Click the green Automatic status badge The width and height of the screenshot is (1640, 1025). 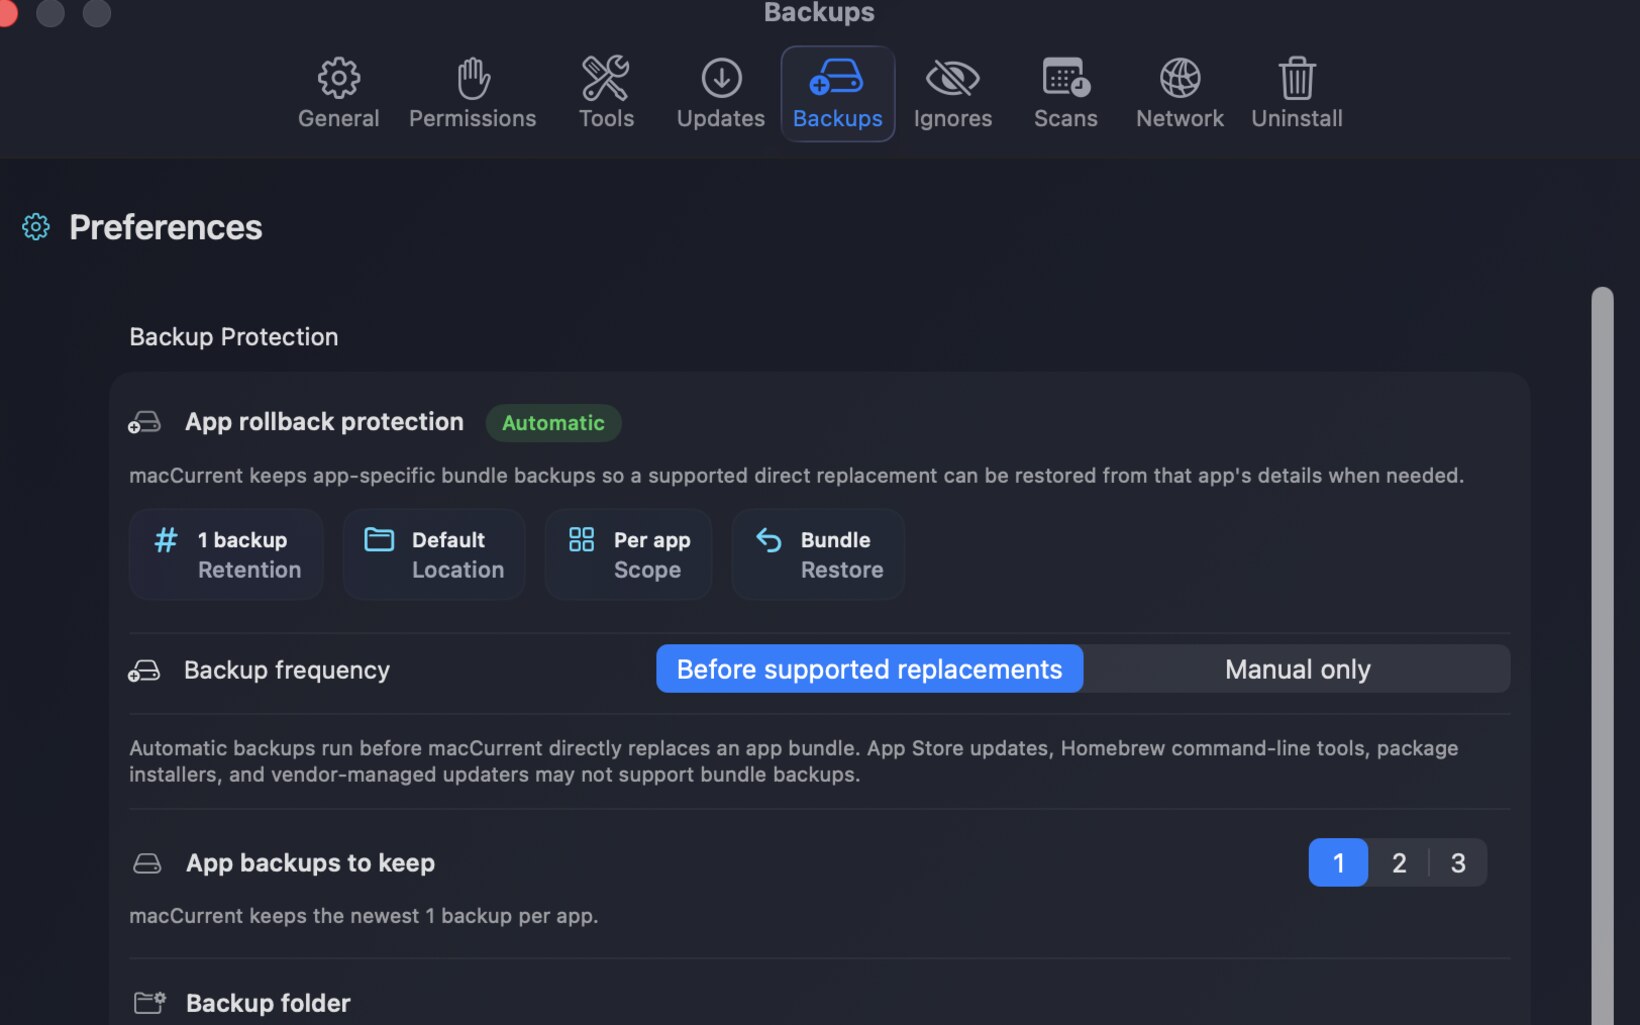click(553, 422)
